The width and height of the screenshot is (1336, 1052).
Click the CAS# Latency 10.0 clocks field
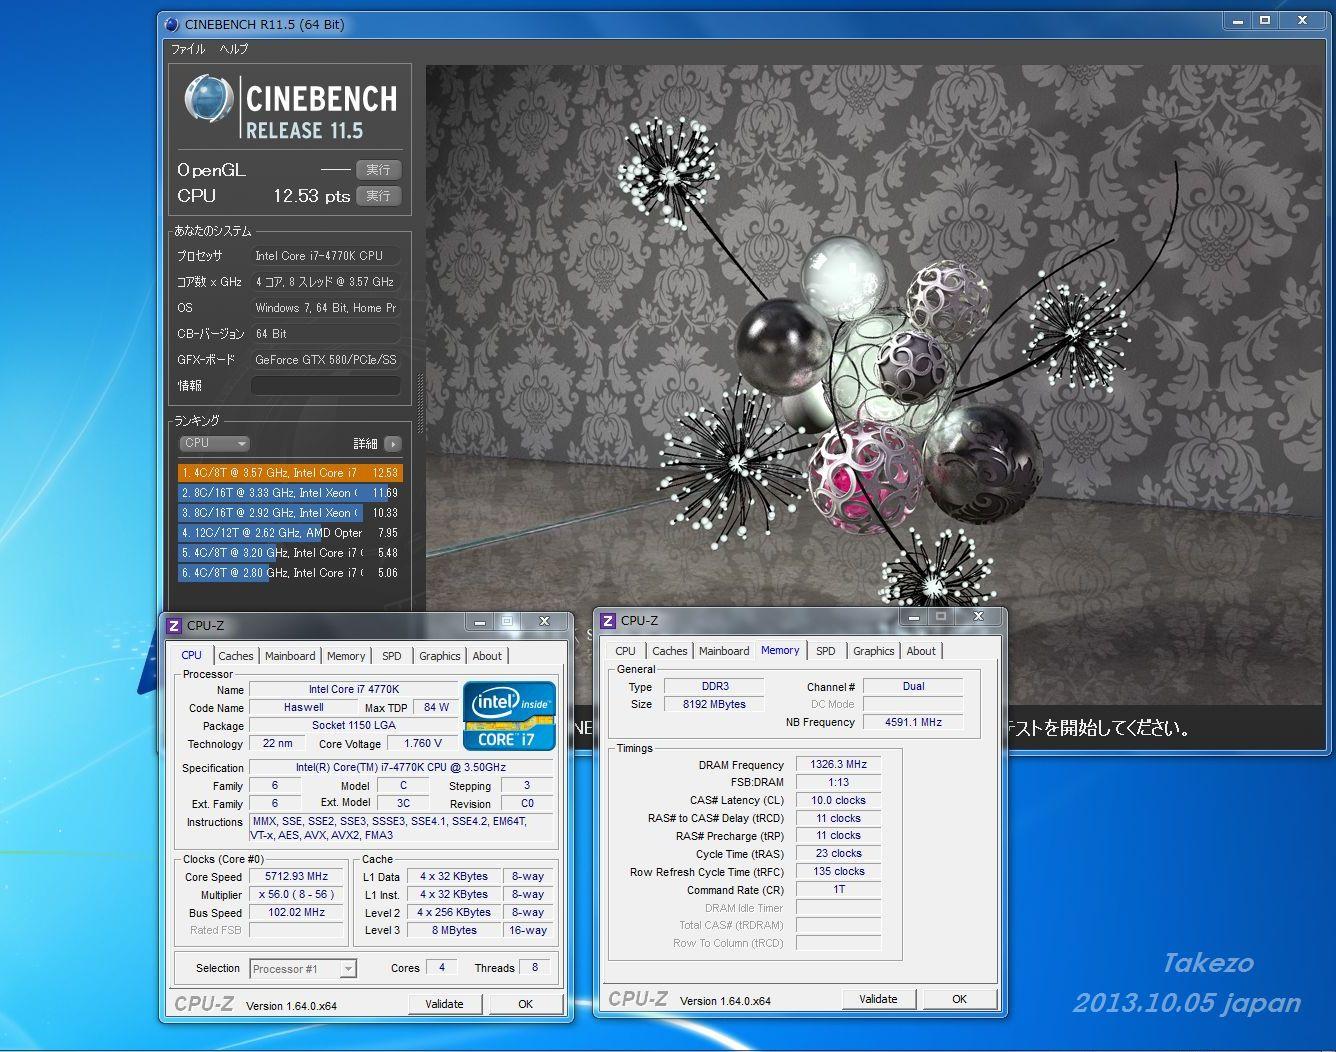coord(839,801)
